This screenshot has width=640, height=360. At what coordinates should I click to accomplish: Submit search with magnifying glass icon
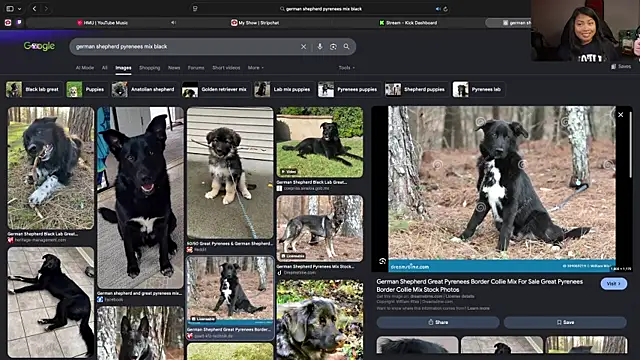(347, 47)
